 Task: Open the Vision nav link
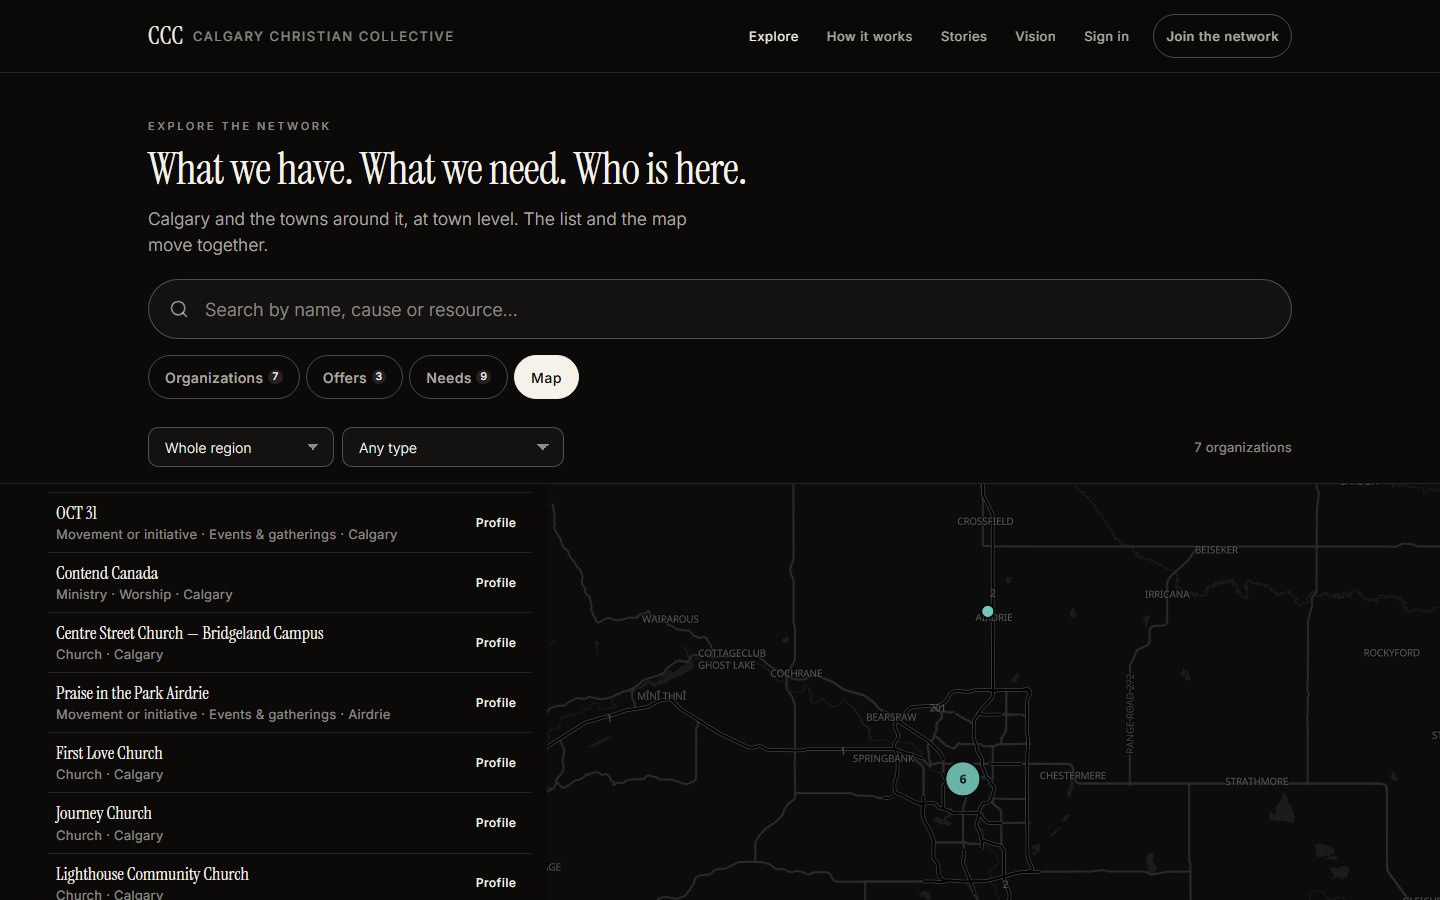click(x=1035, y=36)
